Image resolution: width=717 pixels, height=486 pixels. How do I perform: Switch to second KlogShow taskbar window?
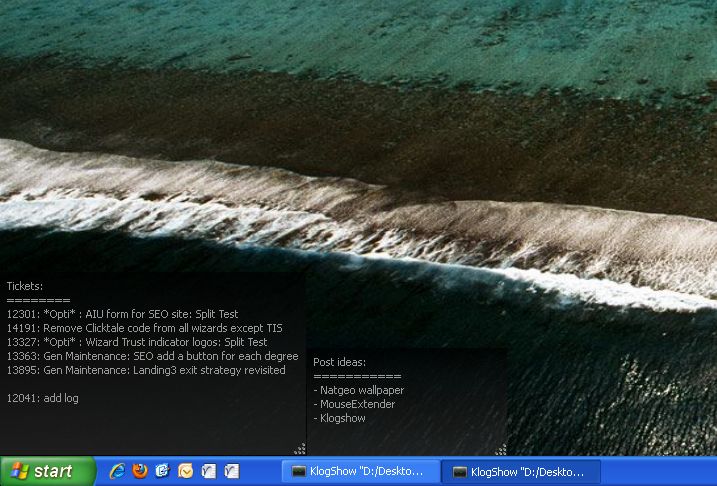click(x=521, y=472)
